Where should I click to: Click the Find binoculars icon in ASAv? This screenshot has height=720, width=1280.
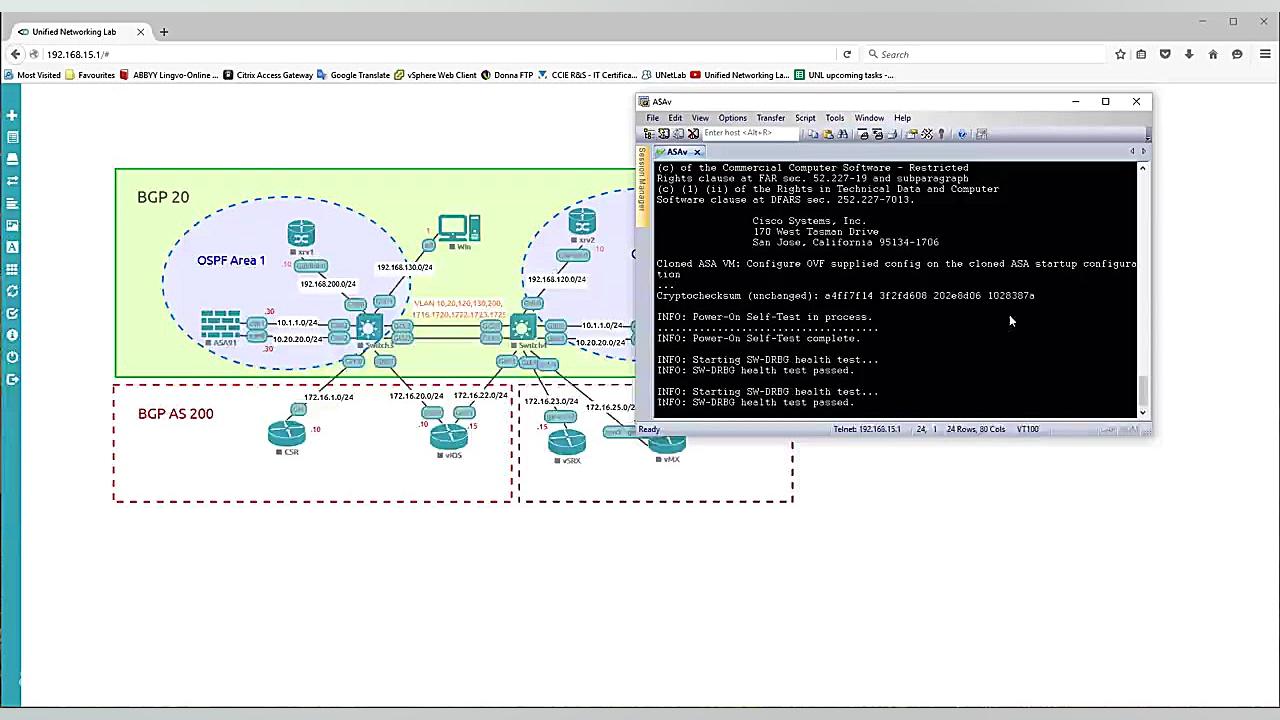click(842, 133)
